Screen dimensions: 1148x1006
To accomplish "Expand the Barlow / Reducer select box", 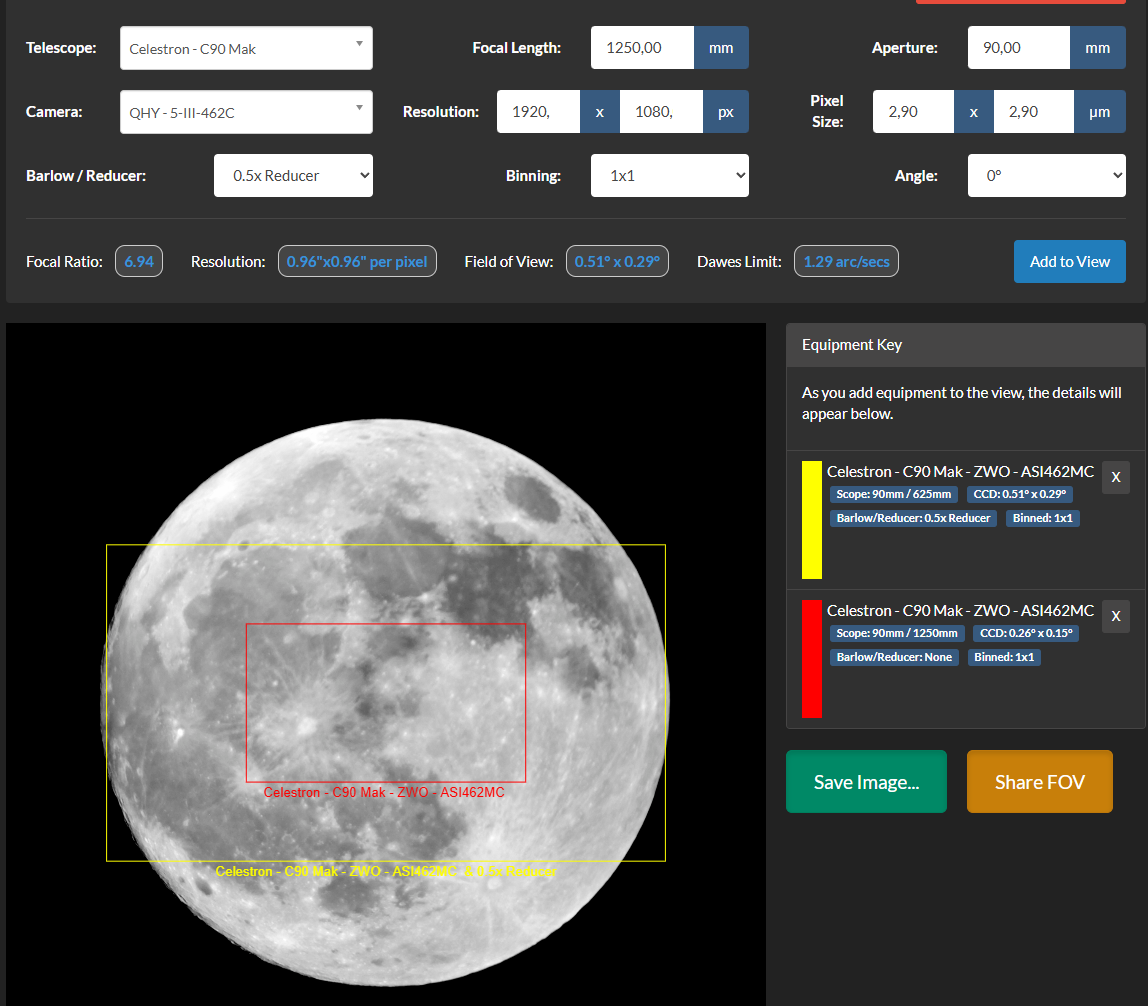I will 293,176.
